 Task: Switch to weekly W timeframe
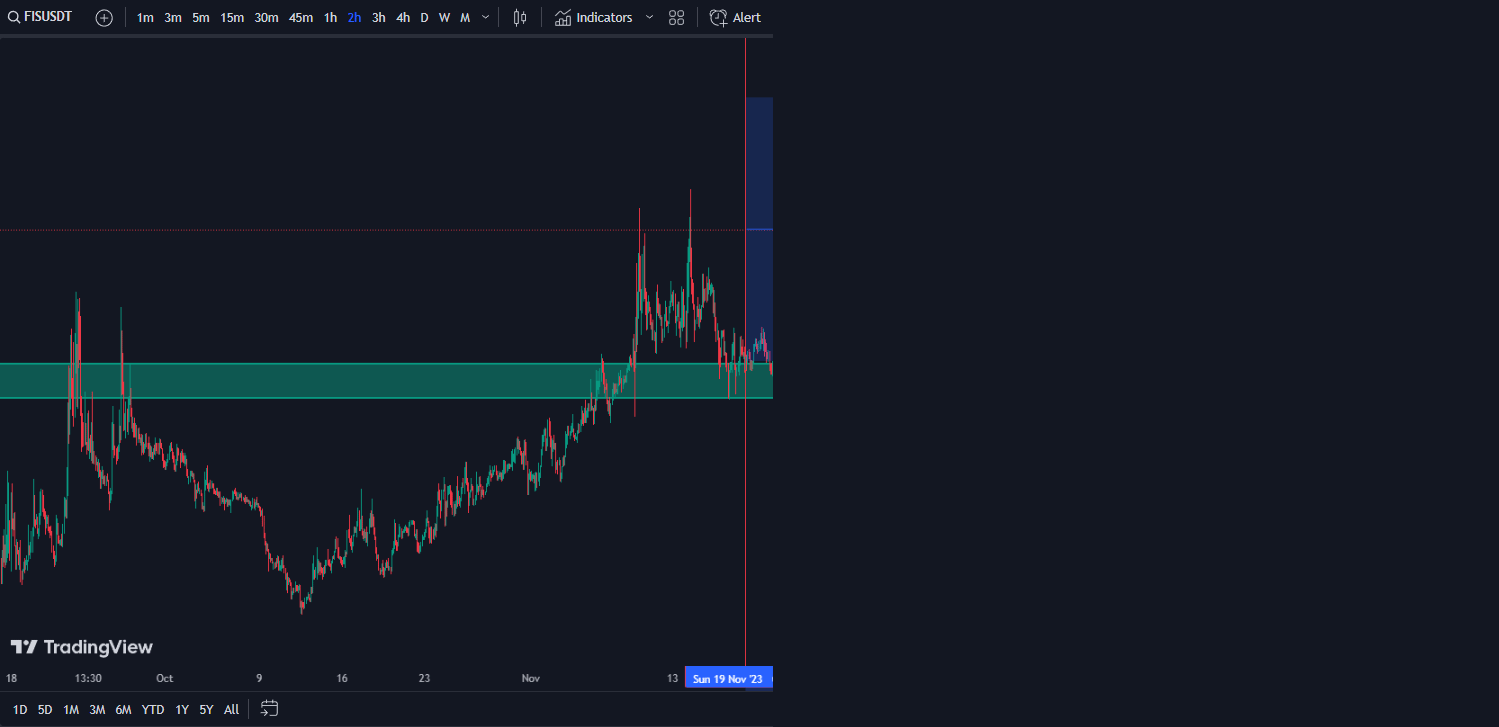coord(444,18)
